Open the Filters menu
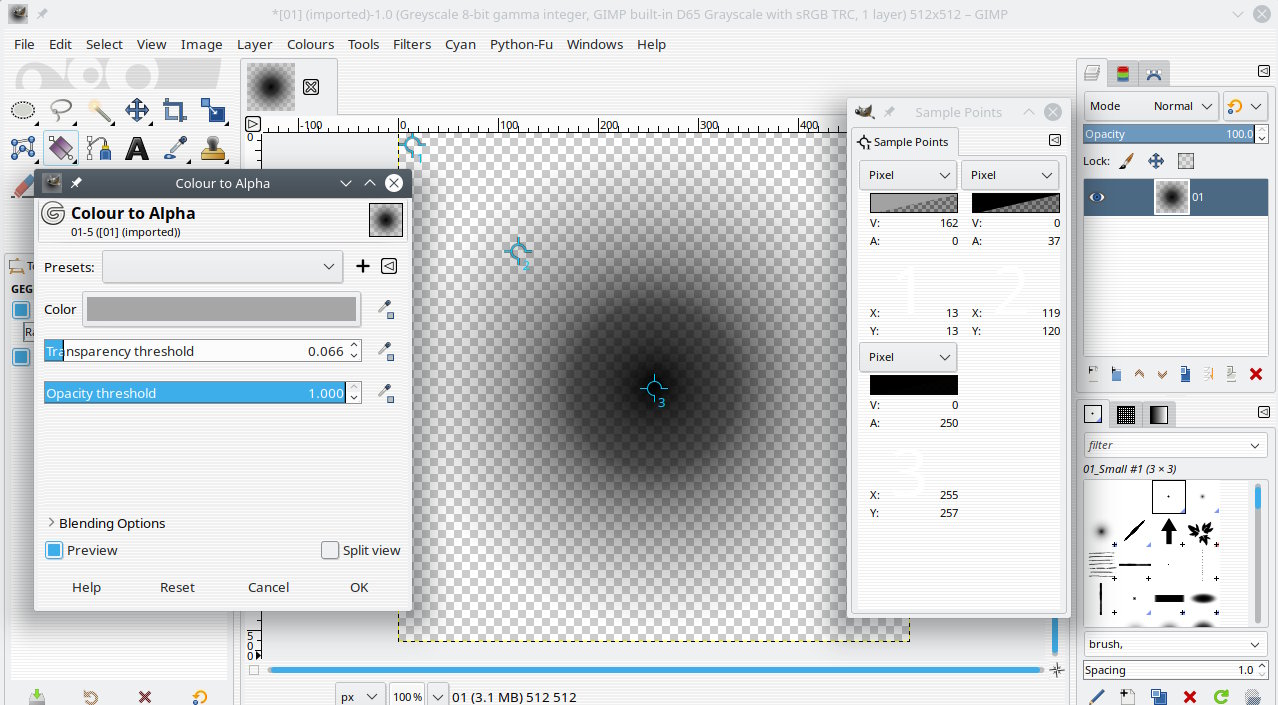This screenshot has height=705, width=1278. point(411,44)
